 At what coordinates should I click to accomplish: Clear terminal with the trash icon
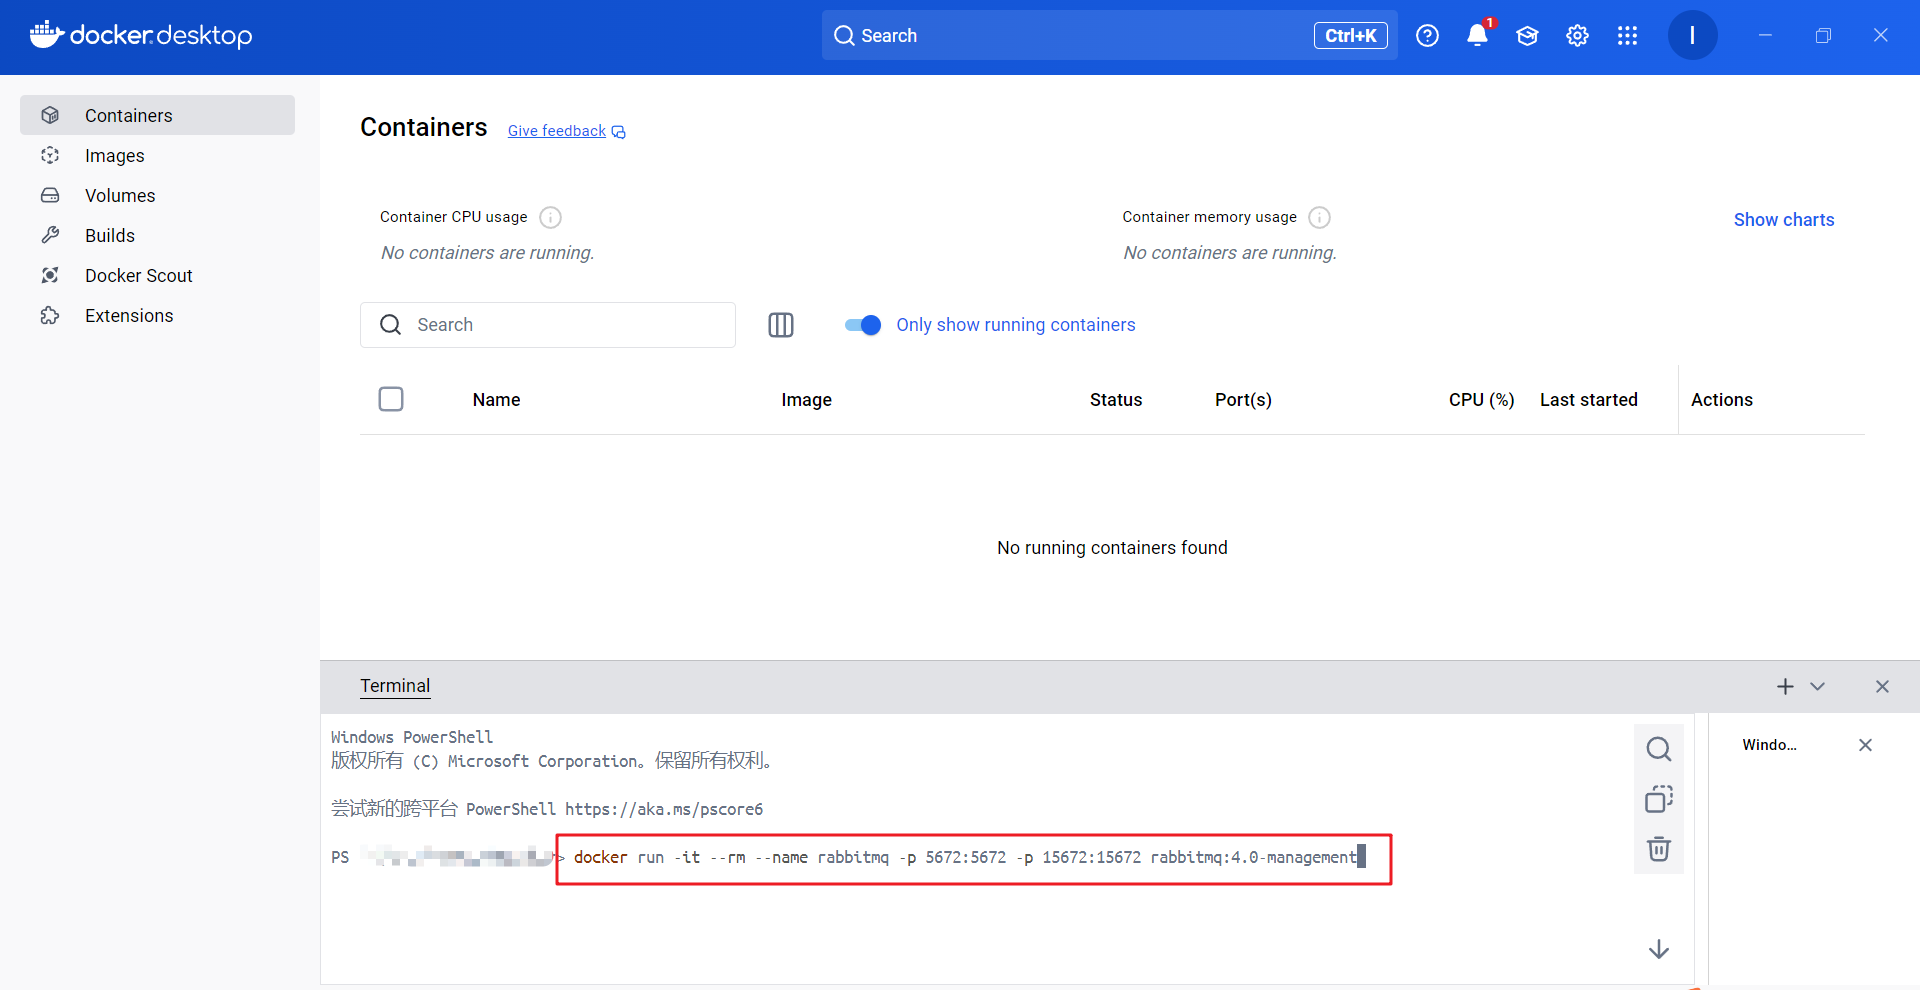click(1659, 849)
